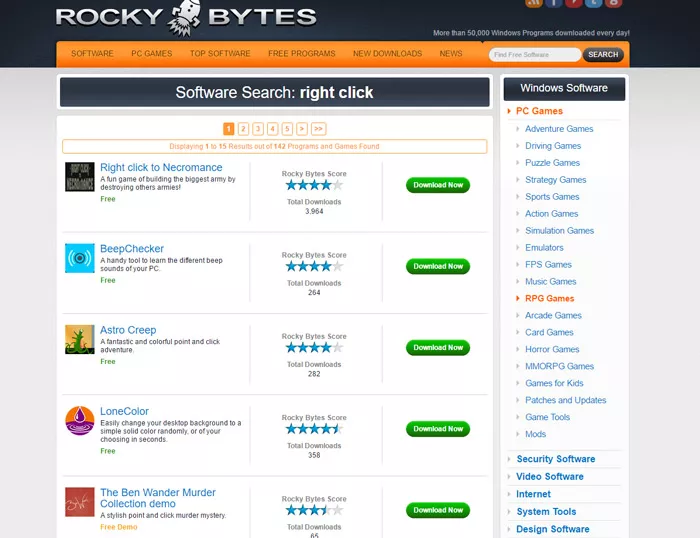The width and height of the screenshot is (700, 538).
Task: Open the Ben Wander Murder Collection thumbnail
Action: (79, 502)
